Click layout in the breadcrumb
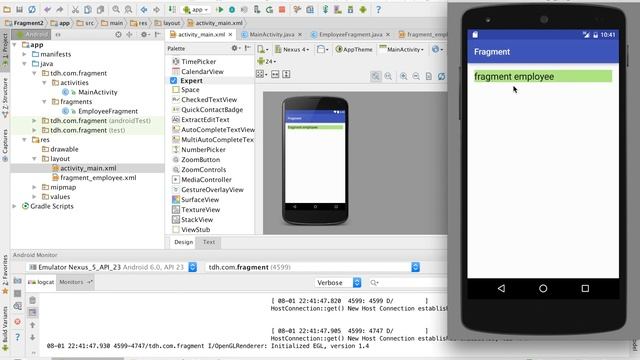 tap(168, 23)
